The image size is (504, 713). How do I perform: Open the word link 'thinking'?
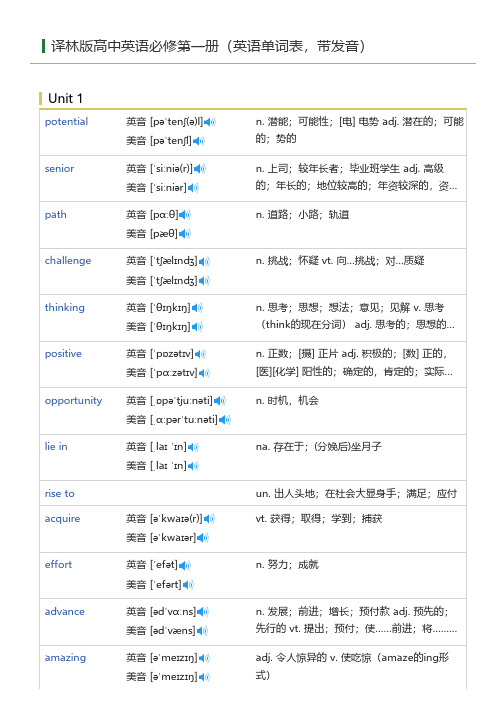pyautogui.click(x=65, y=308)
